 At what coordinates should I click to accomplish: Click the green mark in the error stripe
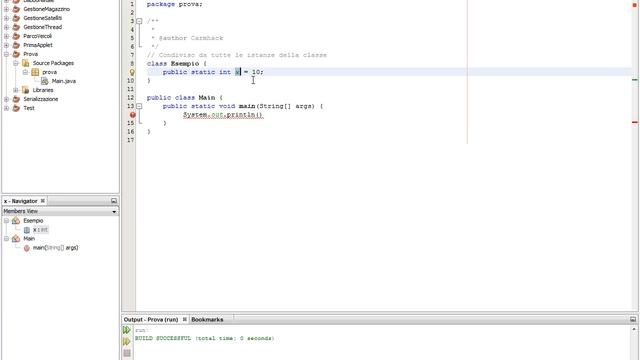coord(635,80)
